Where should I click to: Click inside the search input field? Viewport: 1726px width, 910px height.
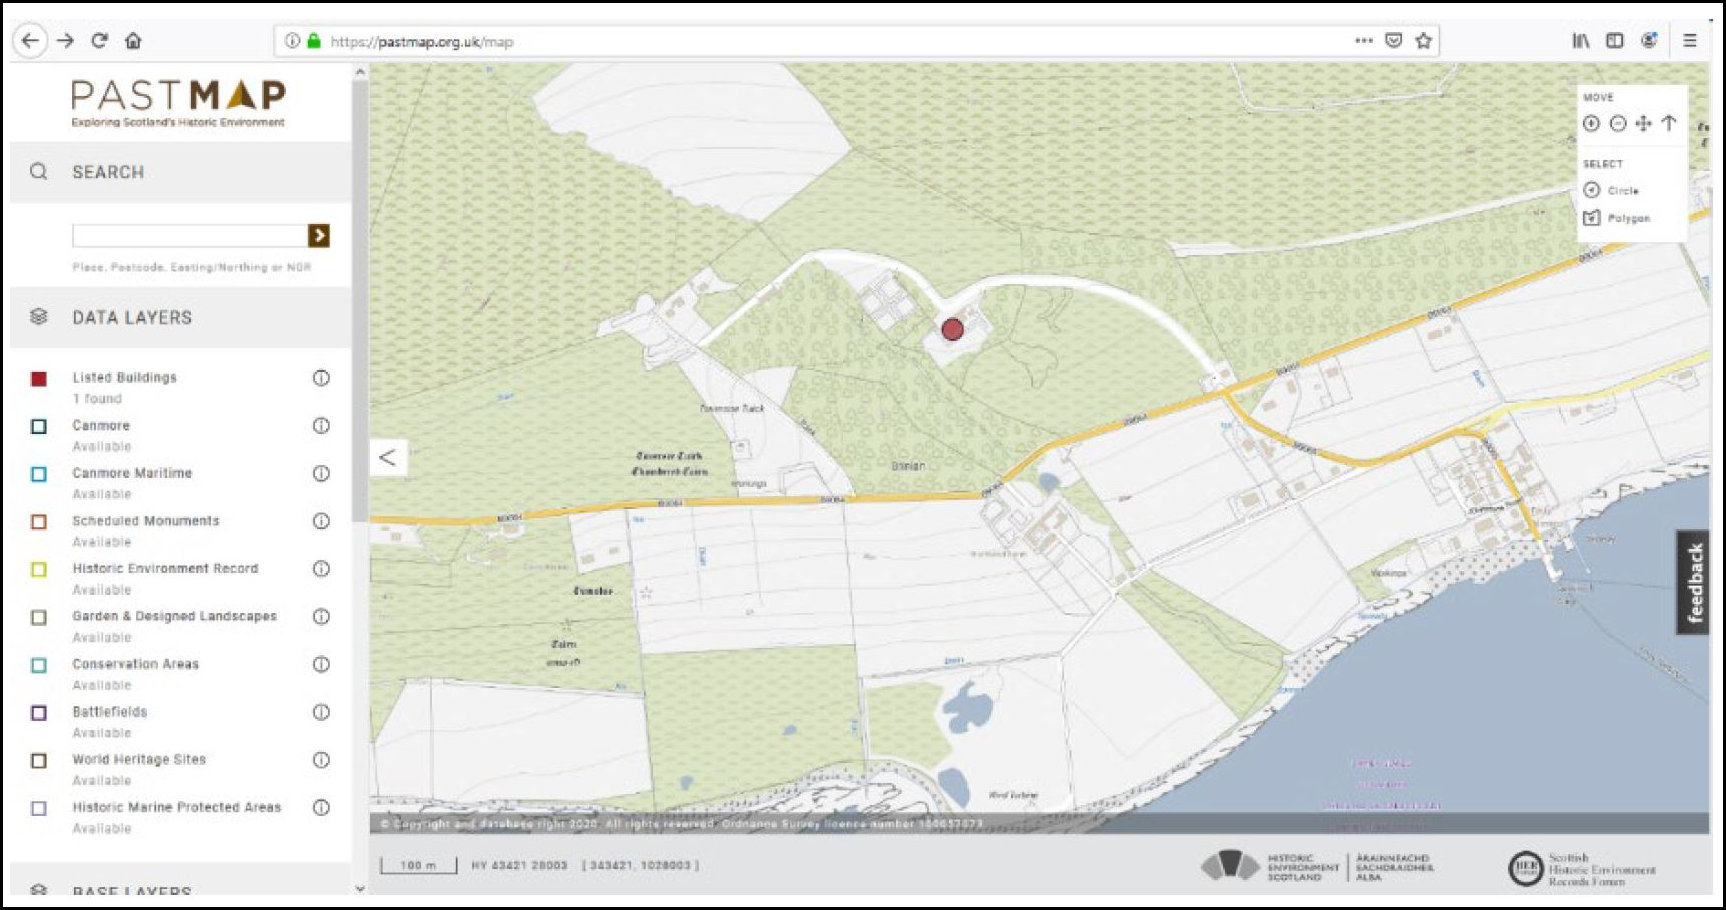coord(180,235)
